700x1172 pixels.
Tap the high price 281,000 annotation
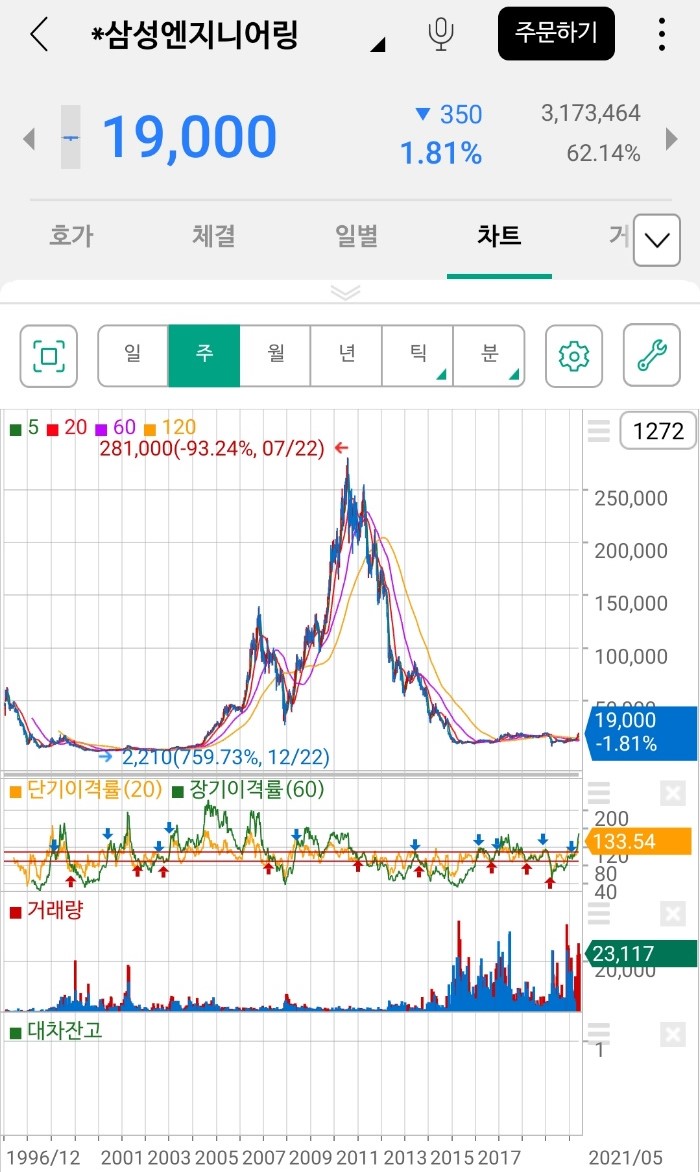[x=212, y=448]
